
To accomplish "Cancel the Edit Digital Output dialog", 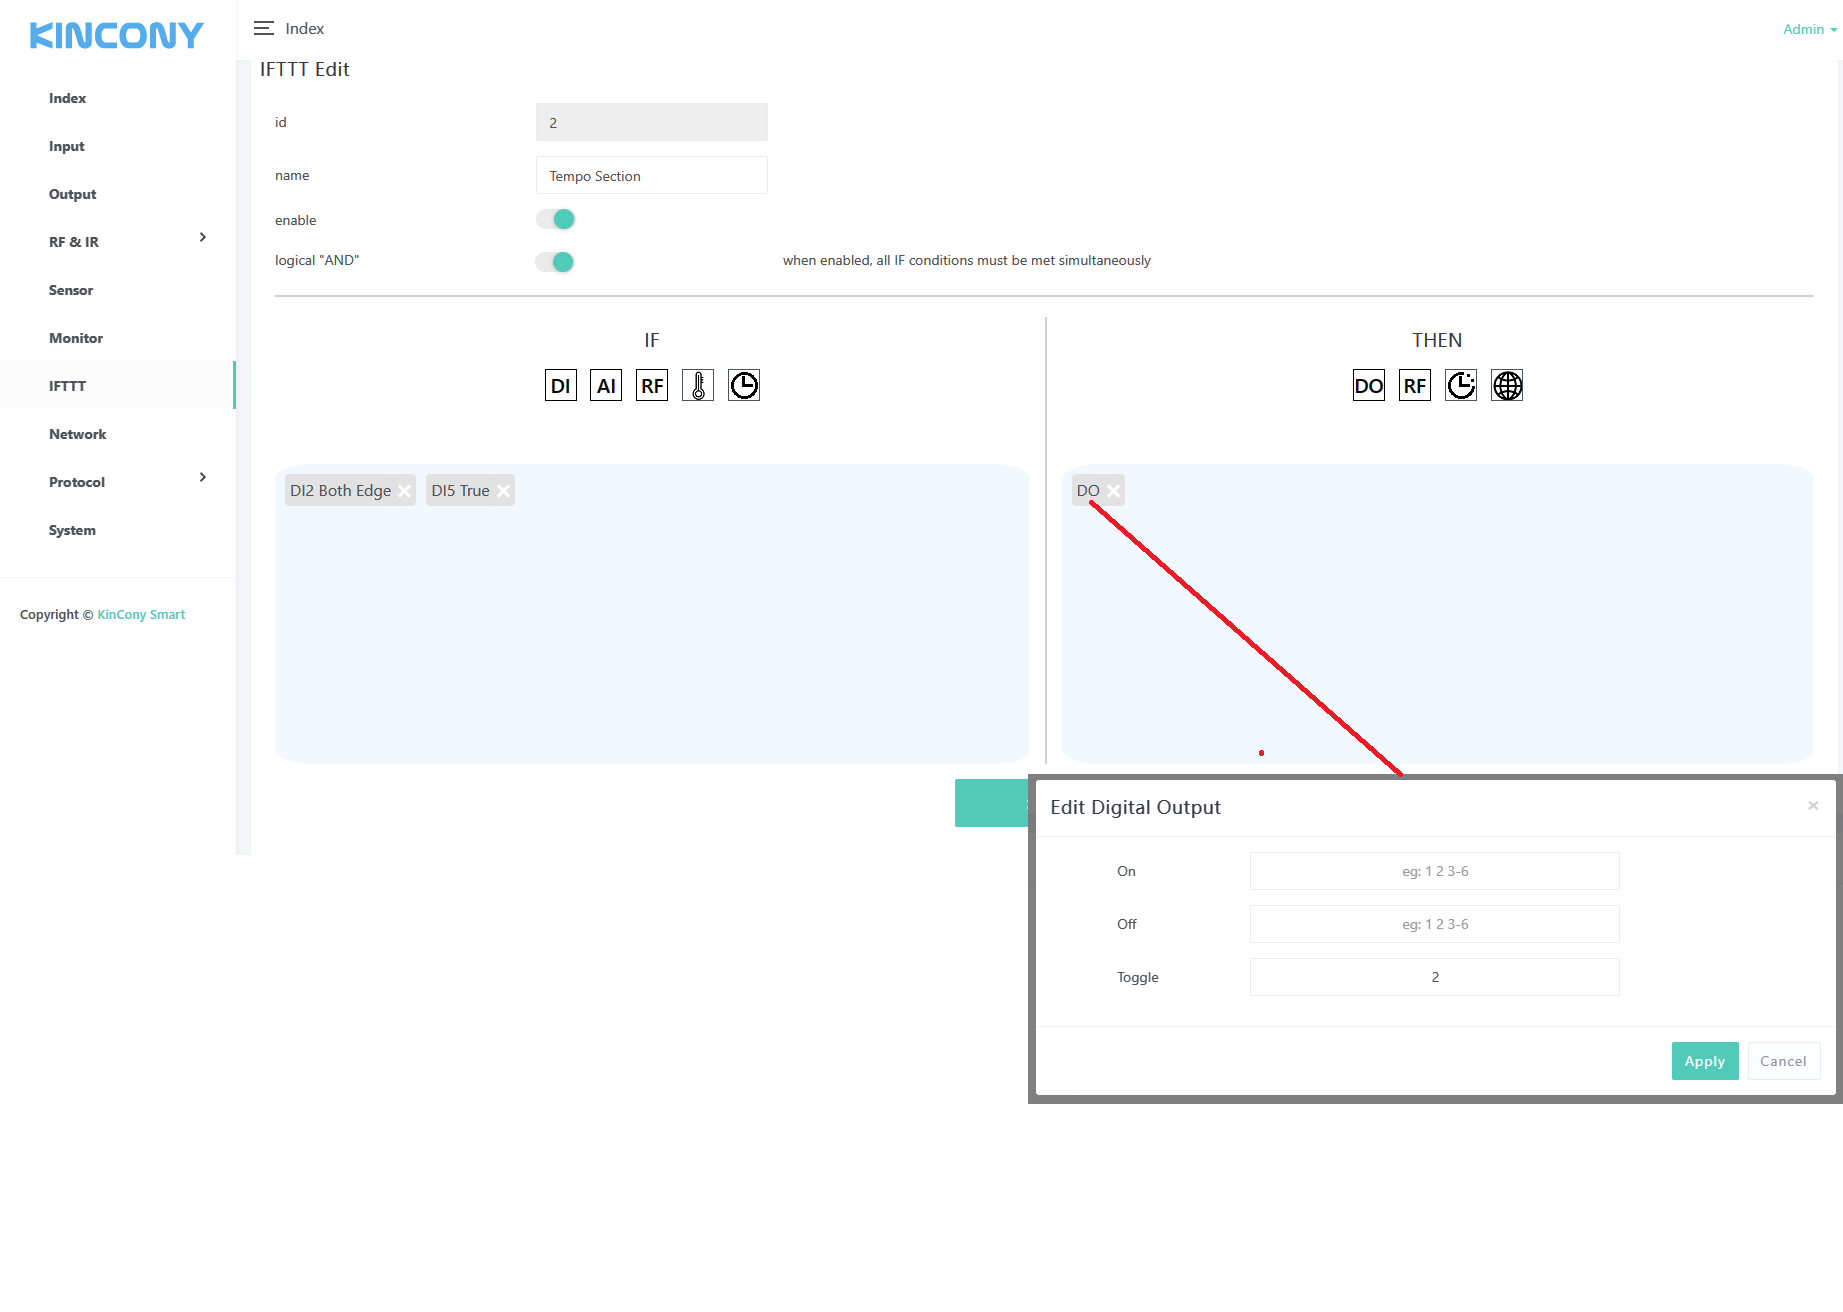I will coord(1783,1061).
